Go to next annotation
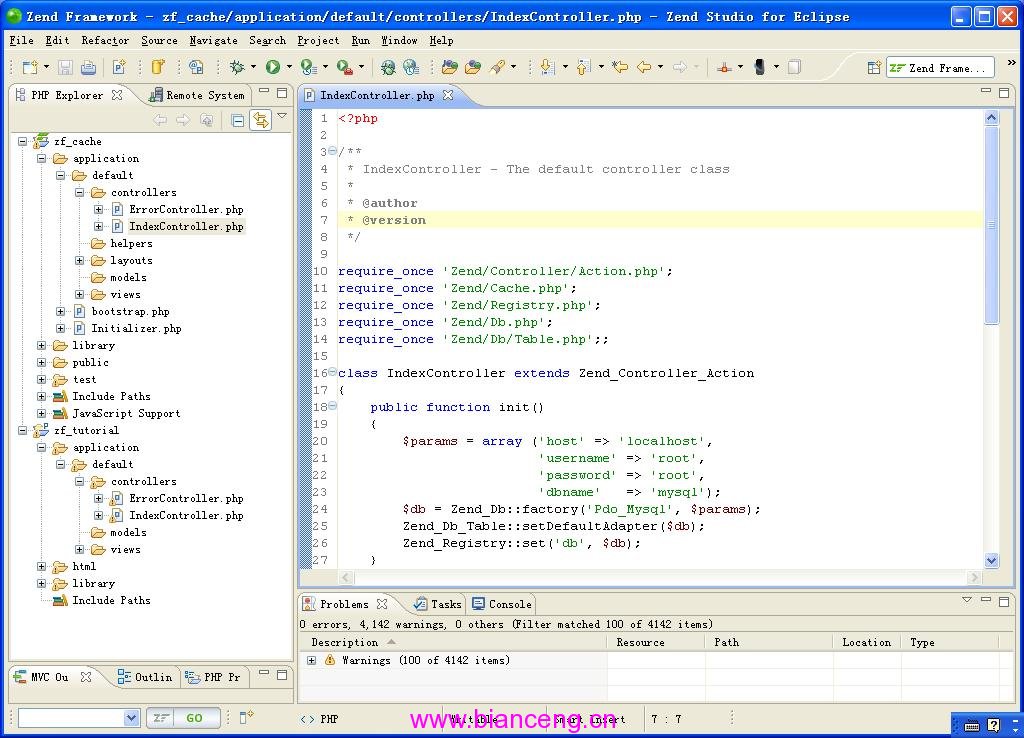This screenshot has height=738, width=1024. [548, 67]
